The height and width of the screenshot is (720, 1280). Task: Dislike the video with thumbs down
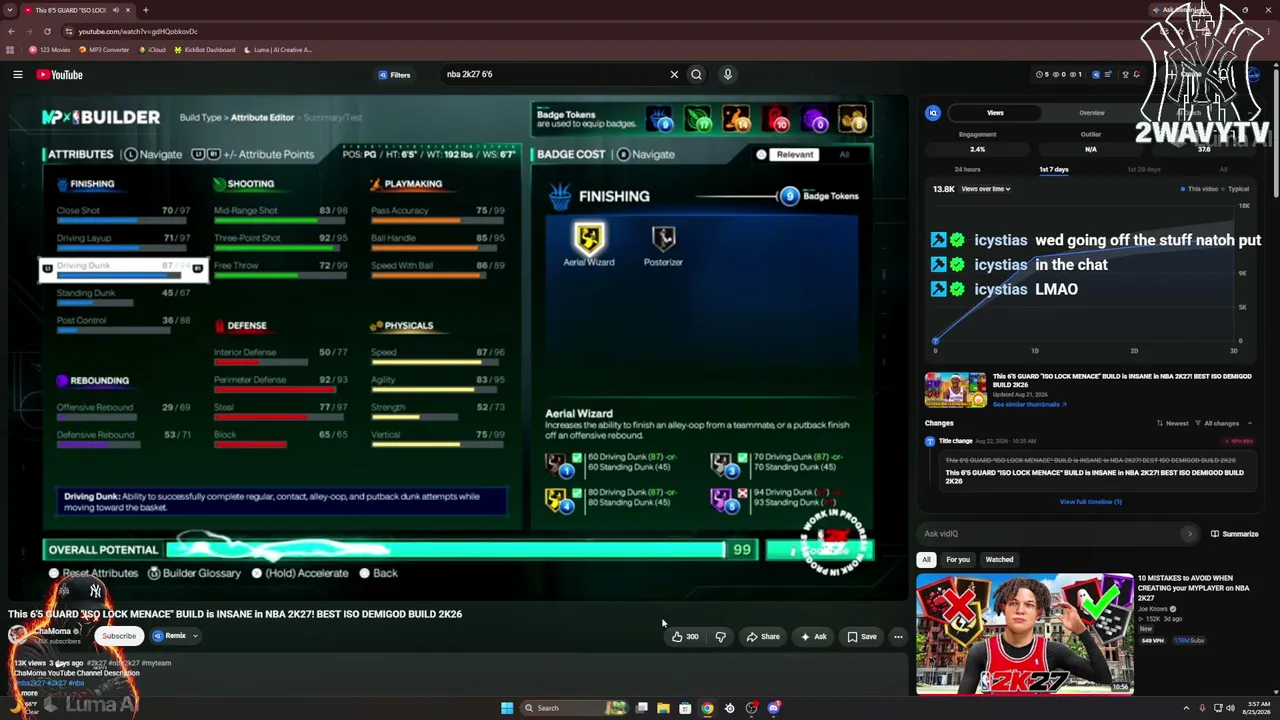point(720,636)
